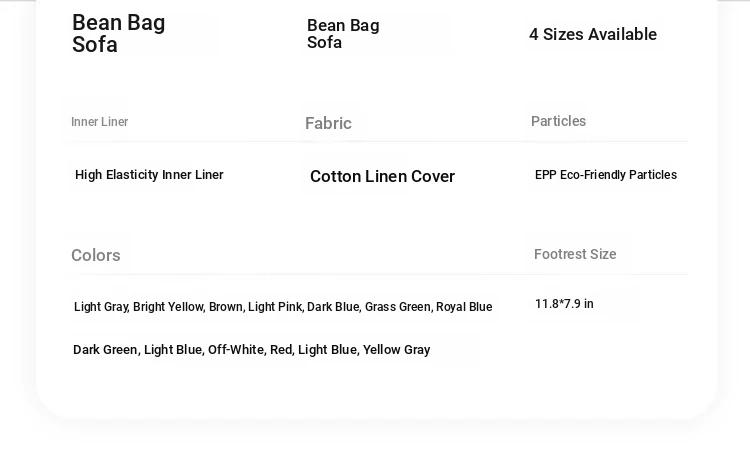Click the Light Gray color name
The height and width of the screenshot is (458, 750).
coord(100,307)
